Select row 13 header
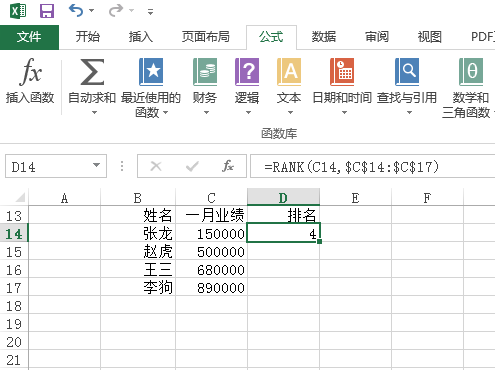The image size is (495, 370). pyautogui.click(x=14, y=216)
